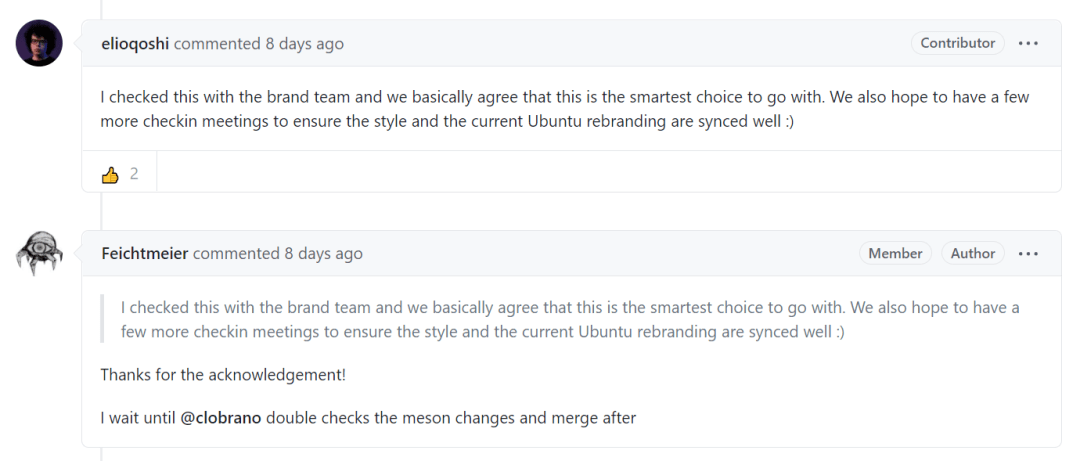Image resolution: width=1080 pixels, height=461 pixels.
Task: Click "Thanks for the acknowledgement!" text
Action: (223, 374)
